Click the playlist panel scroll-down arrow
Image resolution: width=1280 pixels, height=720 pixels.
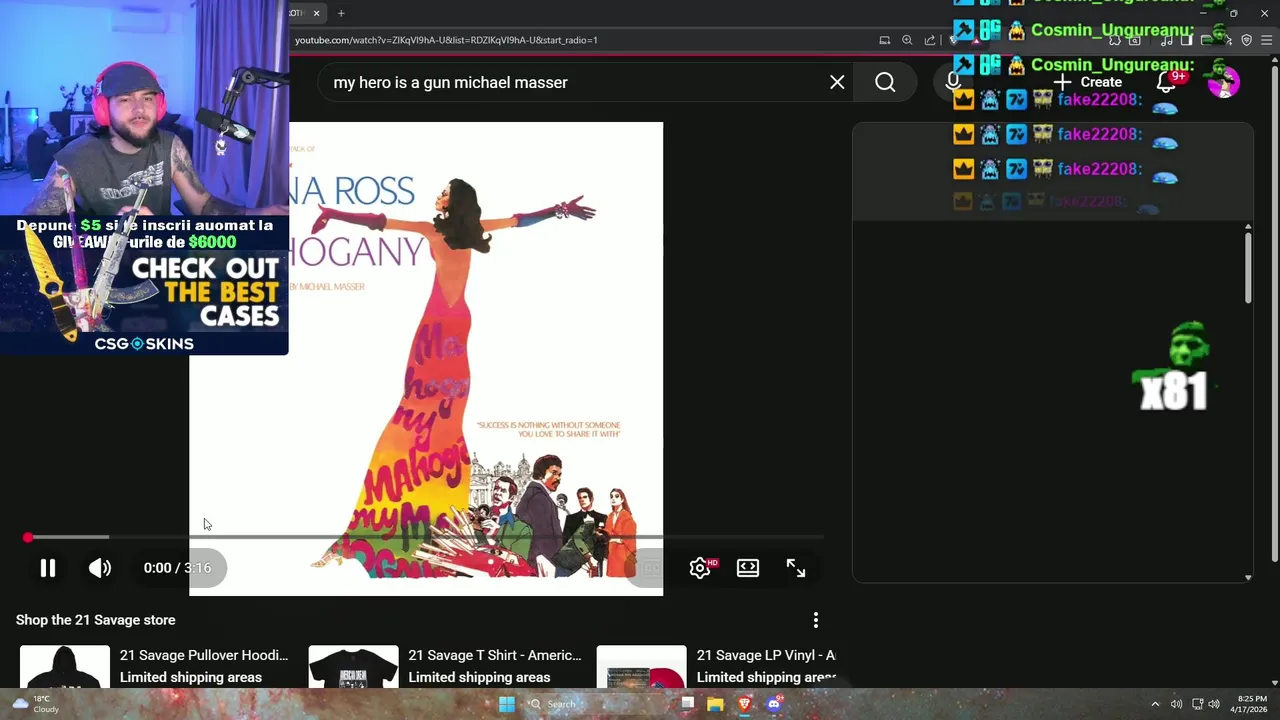pyautogui.click(x=1248, y=577)
